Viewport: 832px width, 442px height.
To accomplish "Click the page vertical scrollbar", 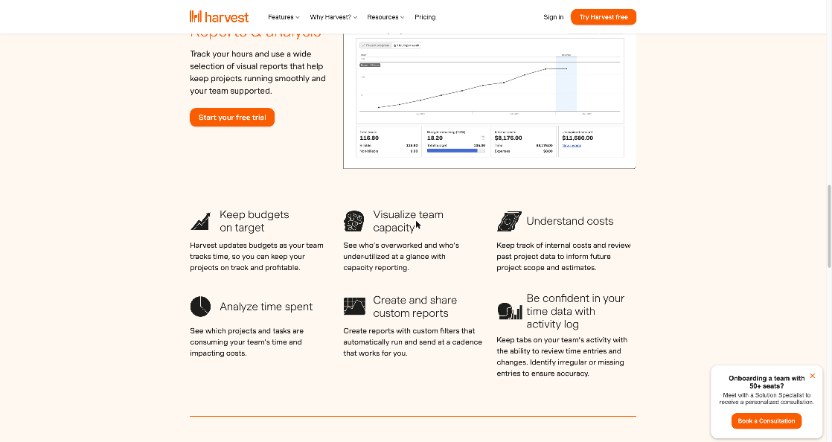I will (828, 226).
